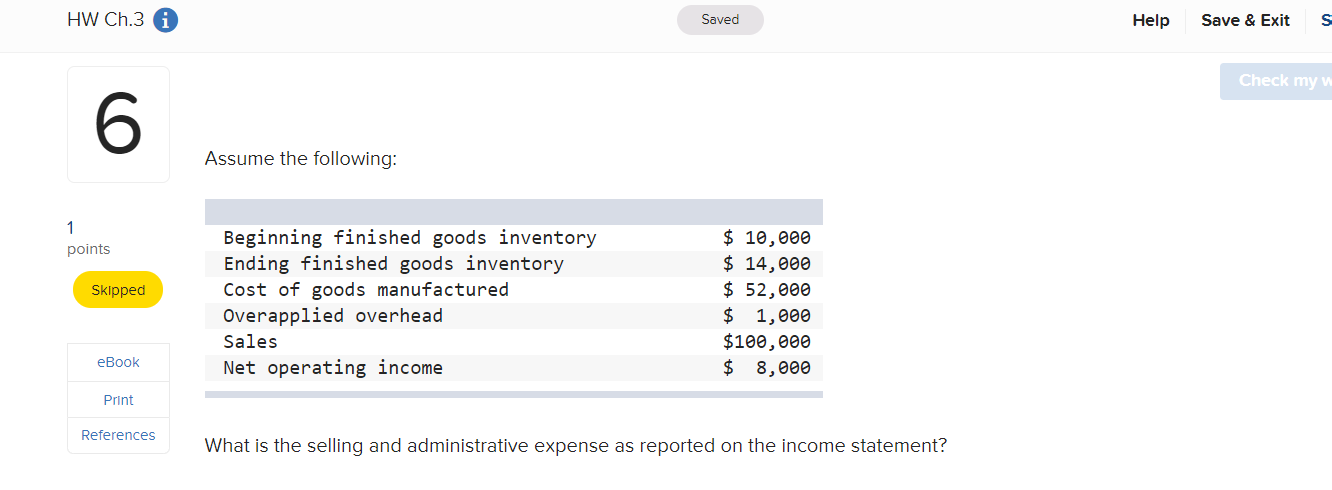Click the Saved status pill
Image resolution: width=1332 pixels, height=490 pixels.
click(720, 20)
